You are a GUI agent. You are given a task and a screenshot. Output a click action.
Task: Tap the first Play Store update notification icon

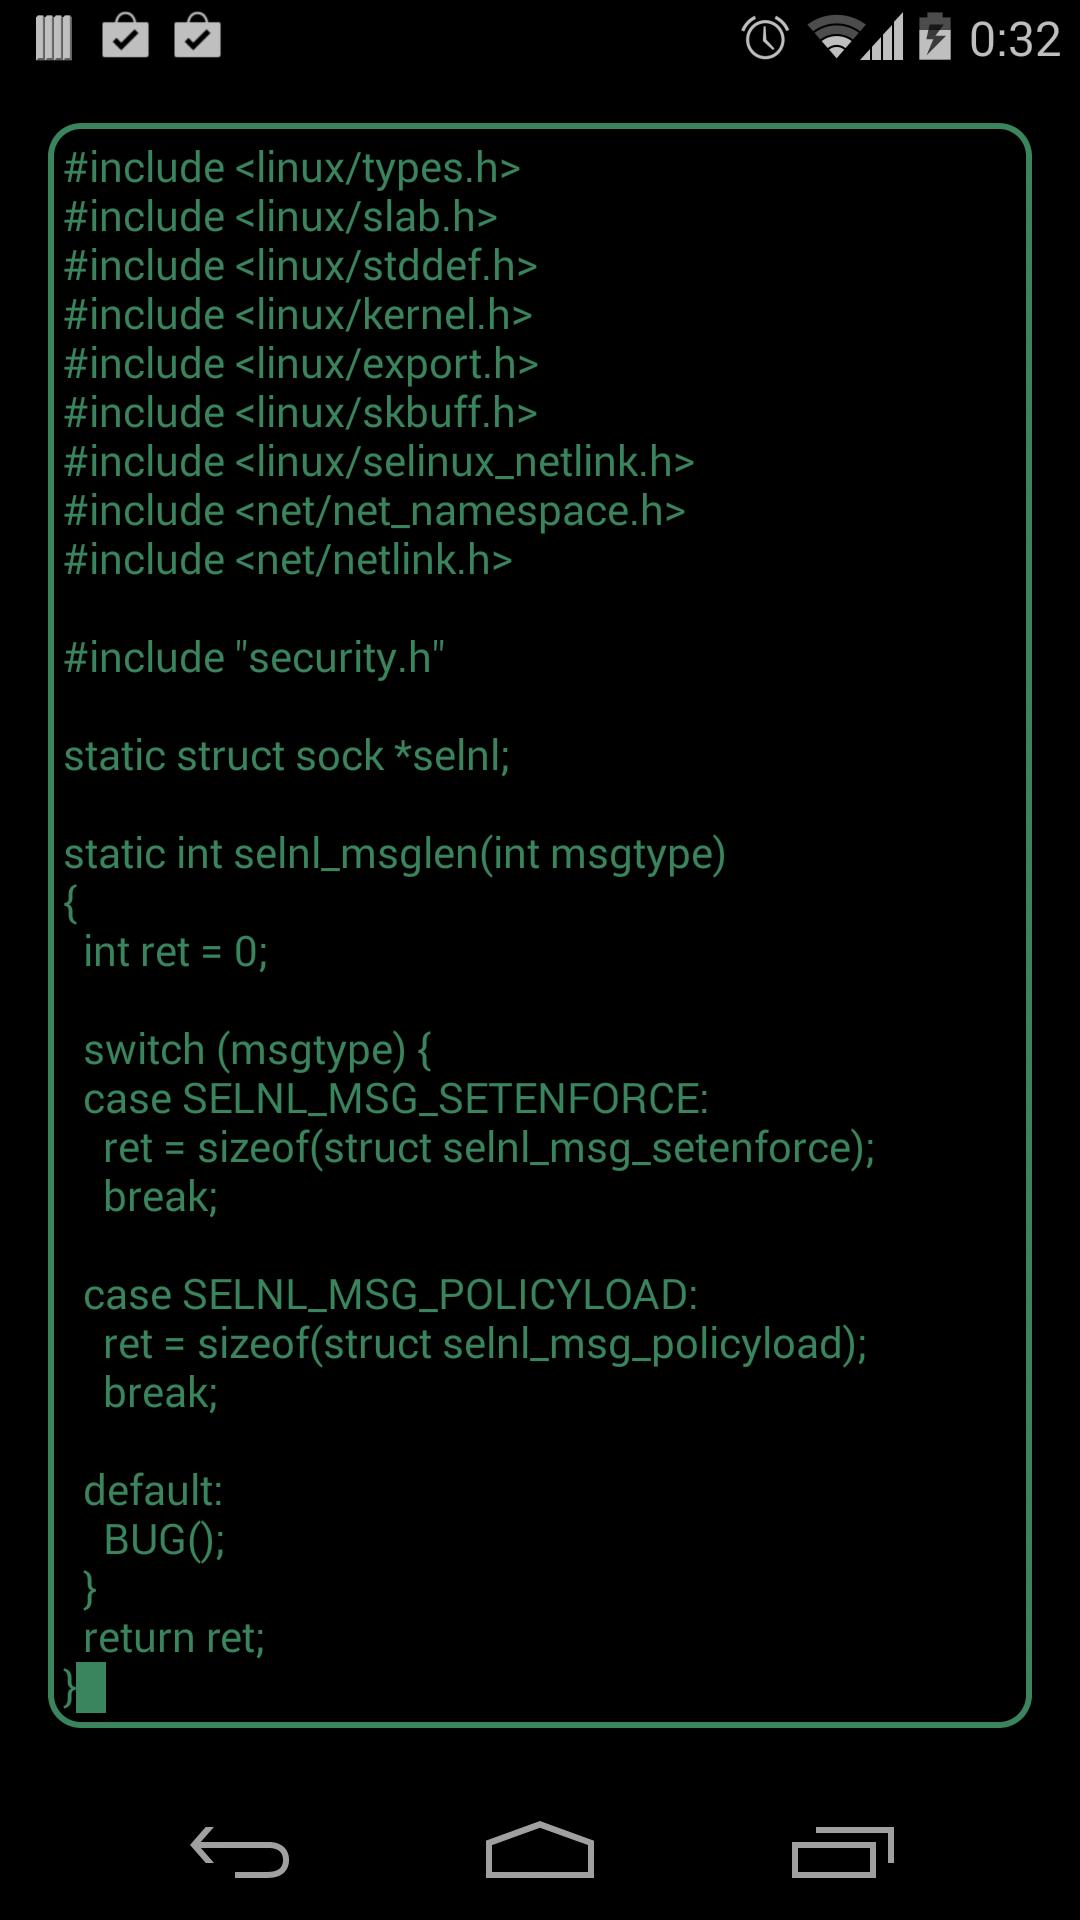(x=128, y=40)
